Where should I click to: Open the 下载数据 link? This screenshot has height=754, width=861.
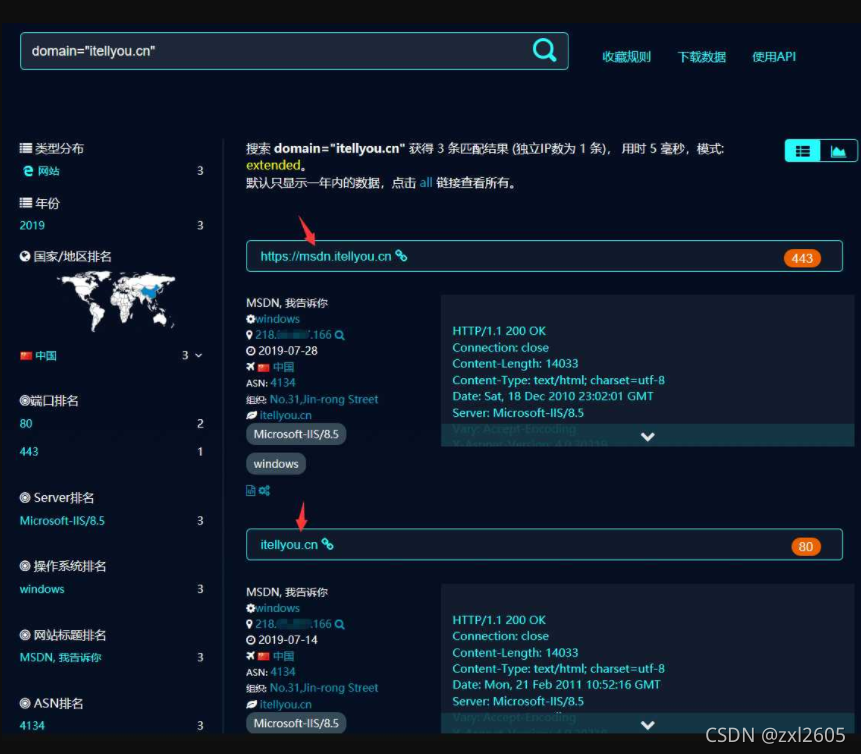click(x=701, y=57)
